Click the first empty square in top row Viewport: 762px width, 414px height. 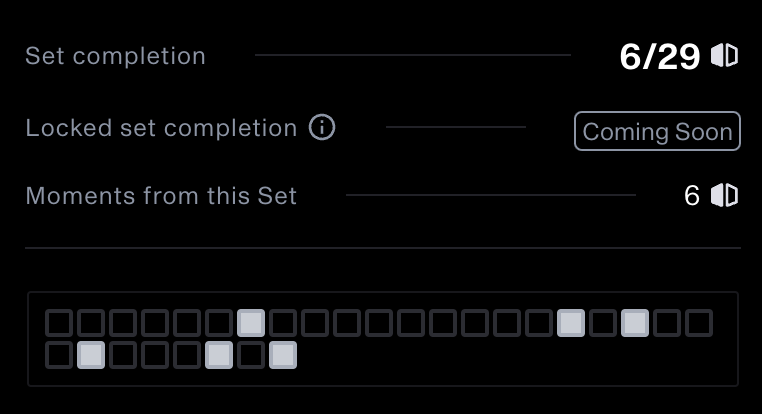pos(59,323)
